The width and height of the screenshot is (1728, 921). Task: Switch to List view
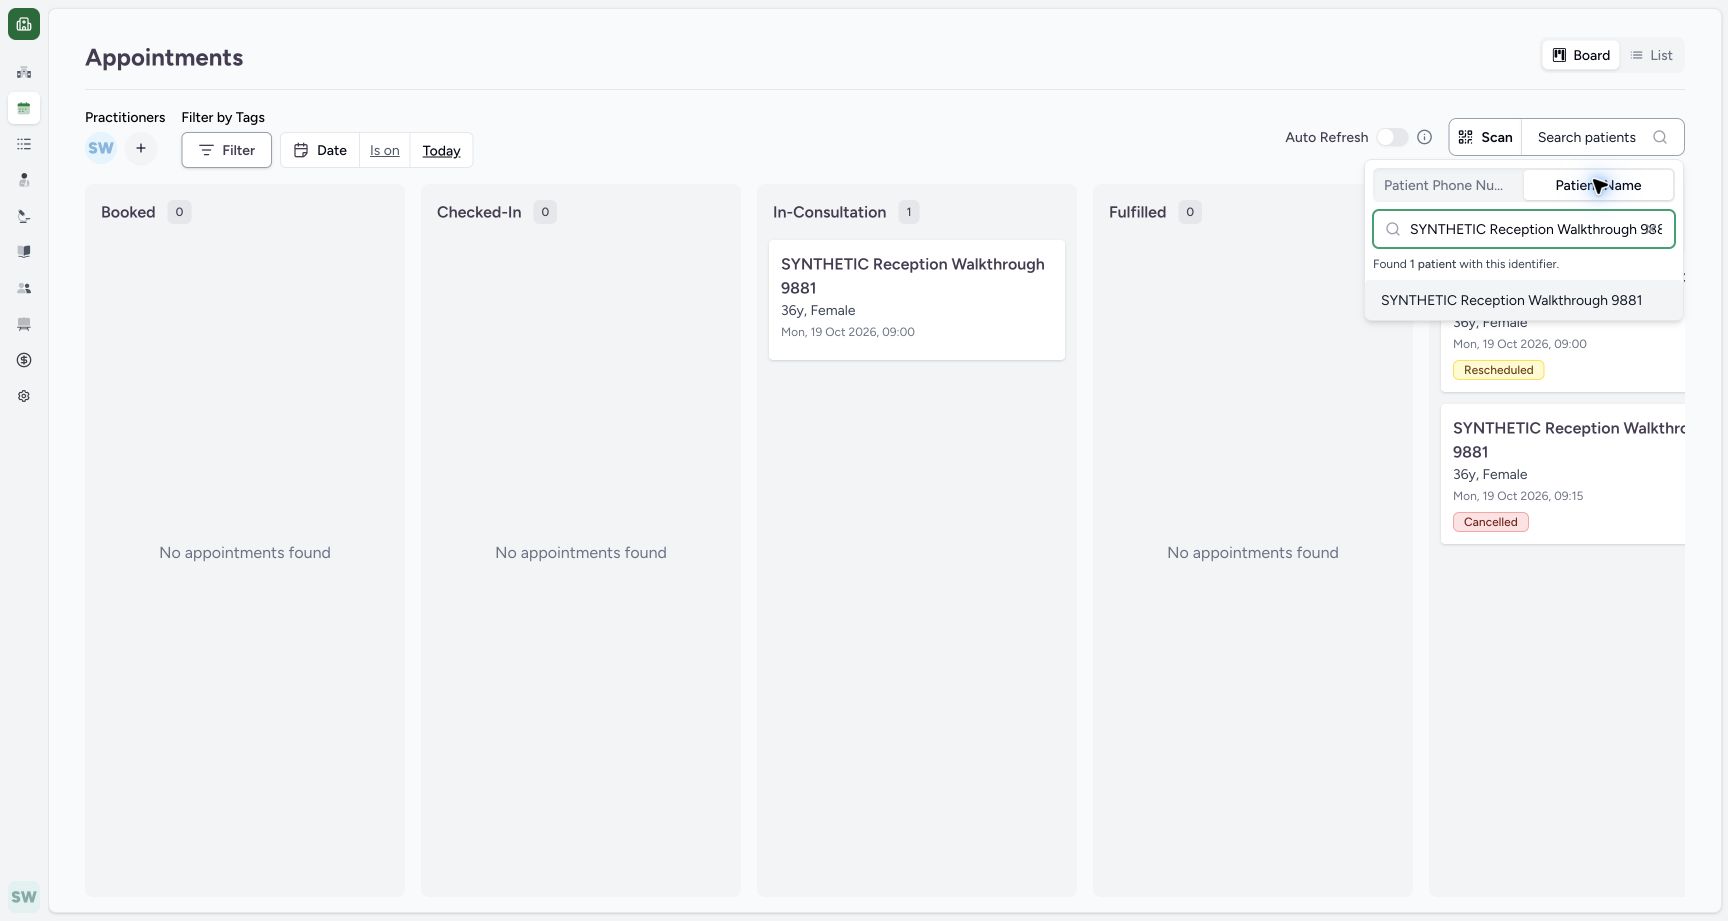pyautogui.click(x=1652, y=55)
